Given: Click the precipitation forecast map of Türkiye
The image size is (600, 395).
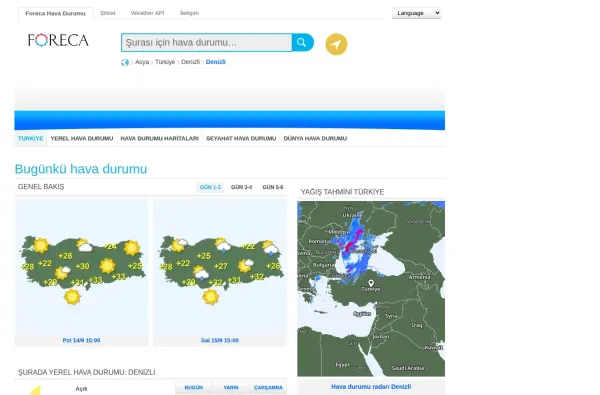Looking at the screenshot, I should point(371,289).
